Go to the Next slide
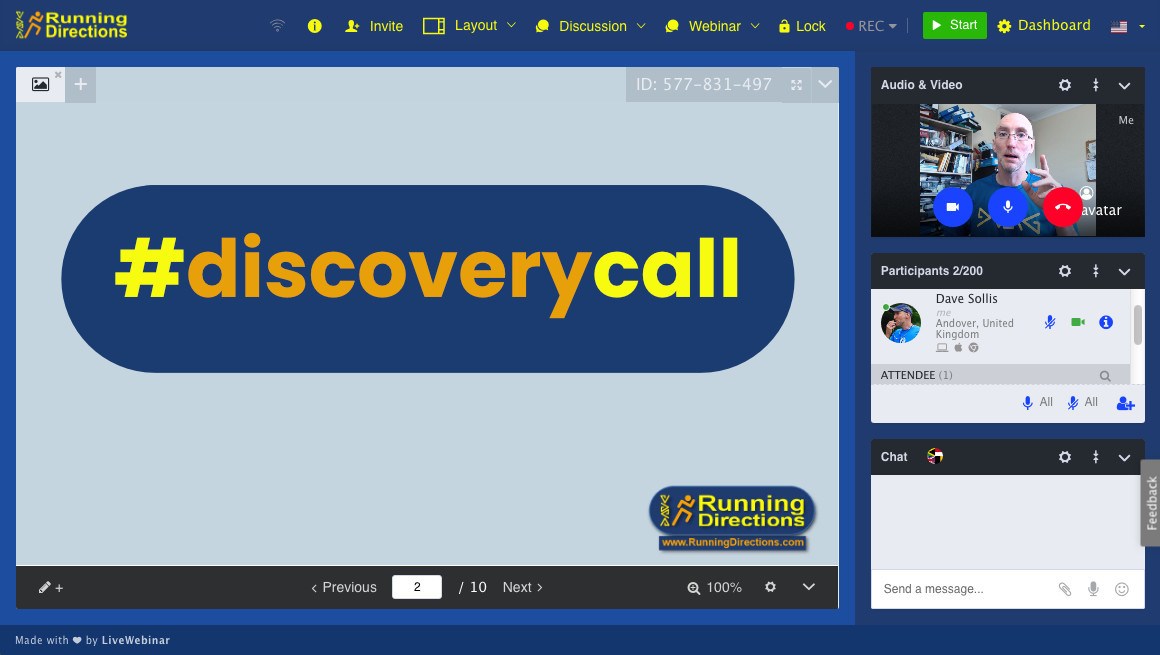 [x=522, y=587]
